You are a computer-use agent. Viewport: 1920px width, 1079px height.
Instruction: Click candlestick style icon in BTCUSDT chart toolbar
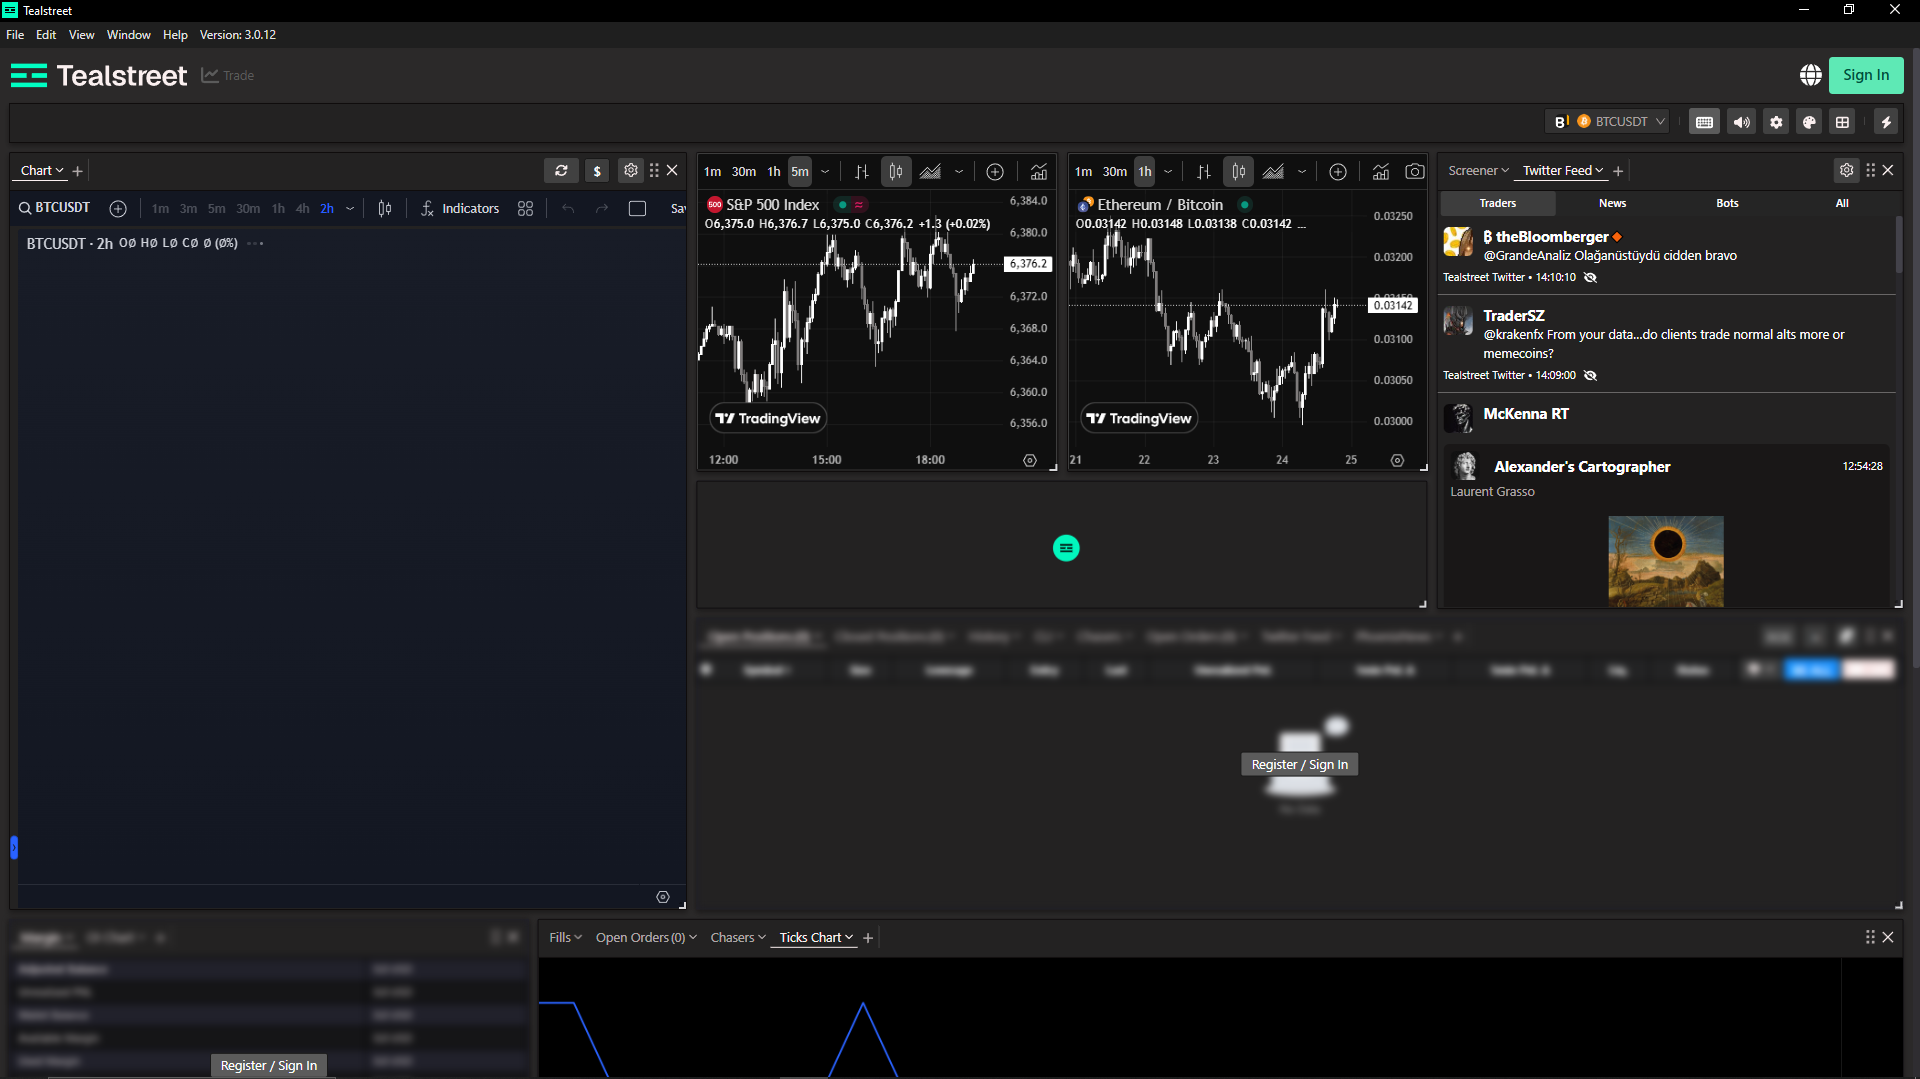point(385,208)
